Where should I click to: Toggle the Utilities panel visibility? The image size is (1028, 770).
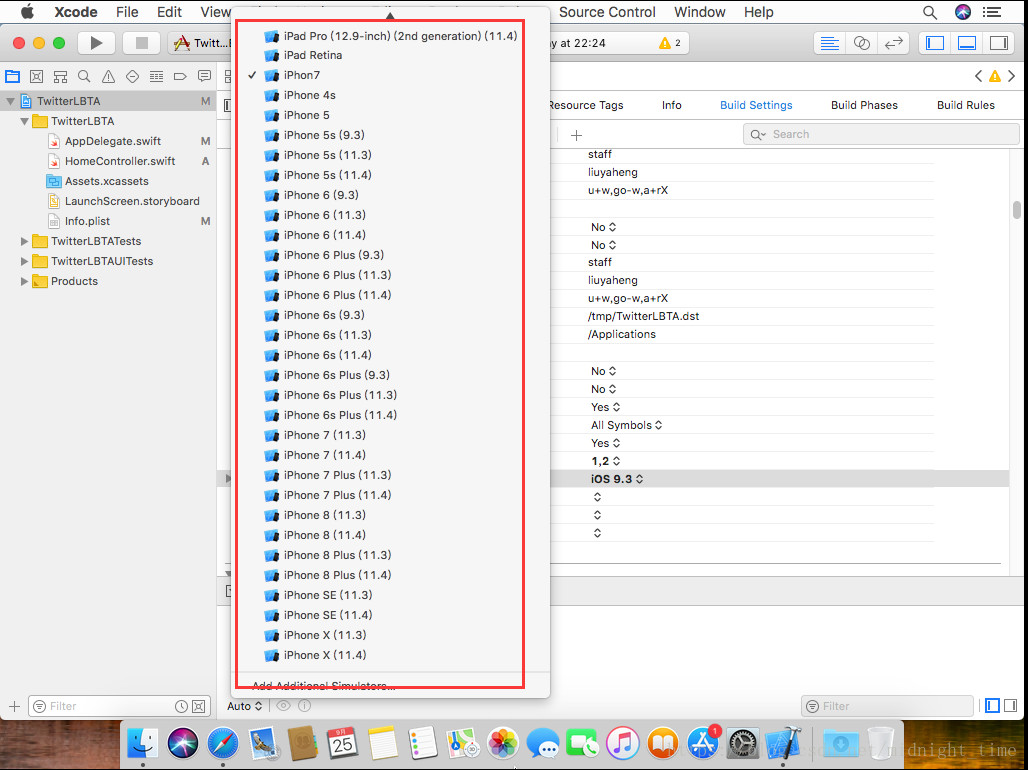pyautogui.click(x=998, y=43)
